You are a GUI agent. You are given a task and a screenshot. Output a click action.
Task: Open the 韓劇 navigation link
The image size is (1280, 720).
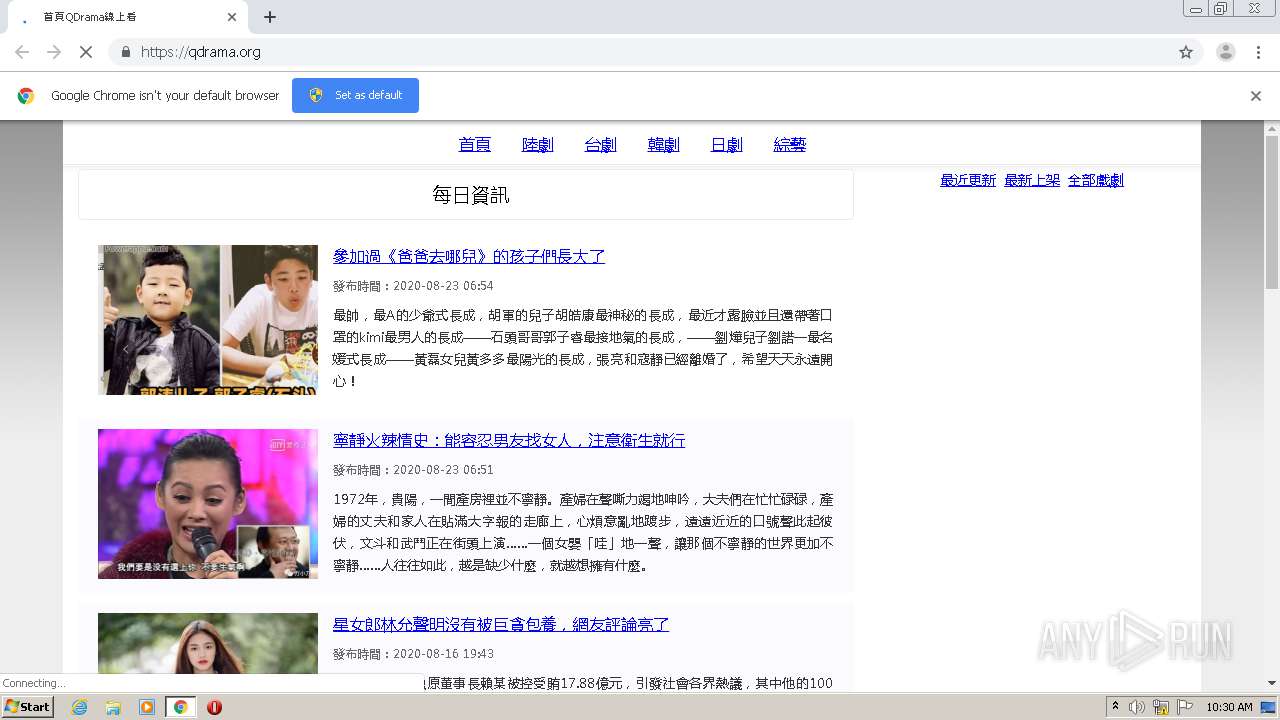pyautogui.click(x=663, y=144)
